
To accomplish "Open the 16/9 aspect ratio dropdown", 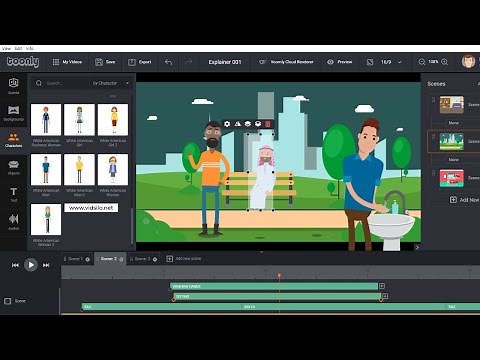I will [x=391, y=62].
